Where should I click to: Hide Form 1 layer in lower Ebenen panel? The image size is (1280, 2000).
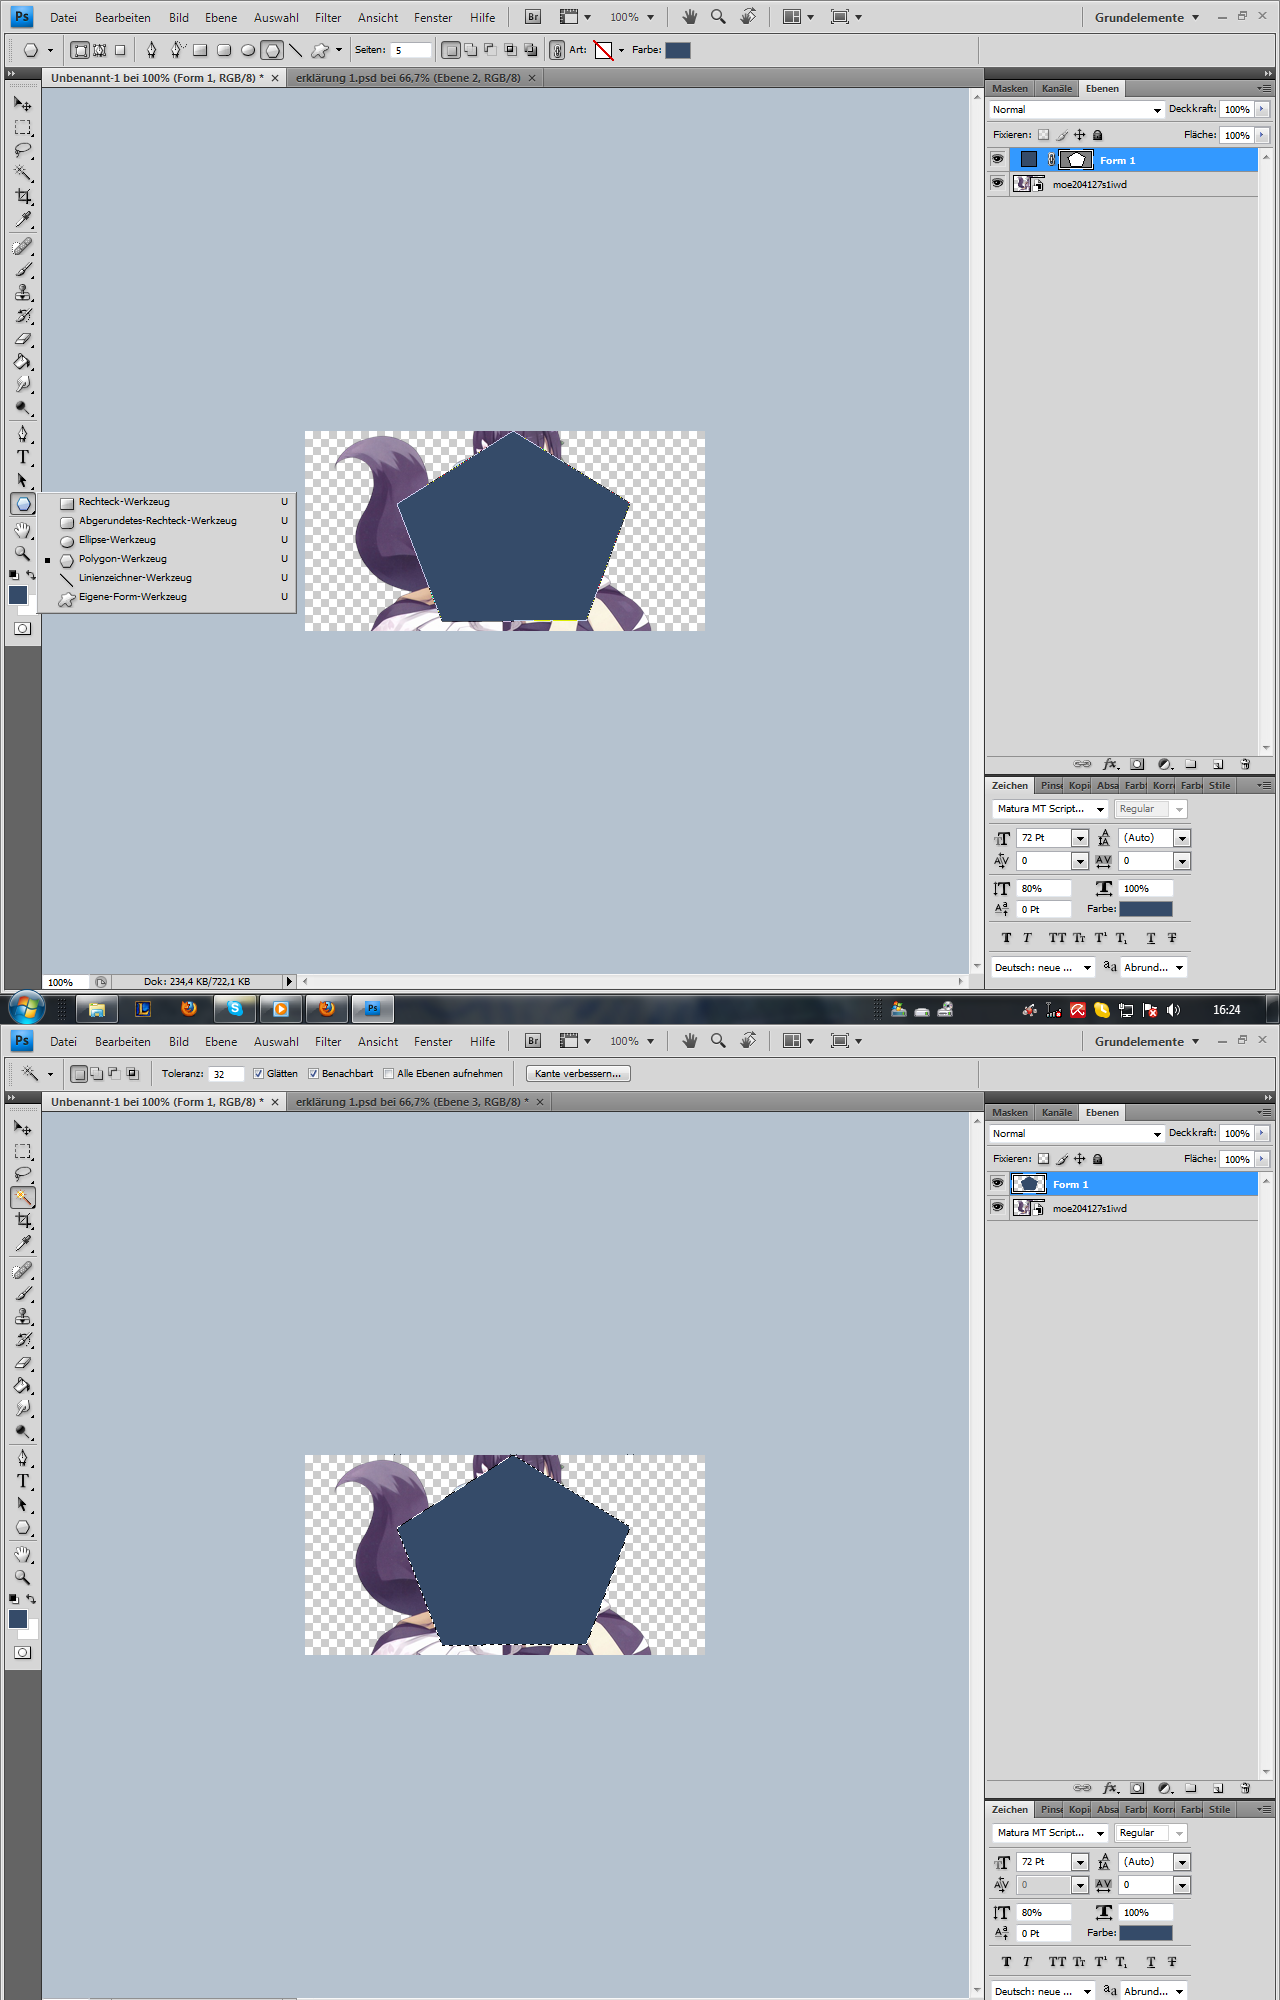(x=997, y=1183)
